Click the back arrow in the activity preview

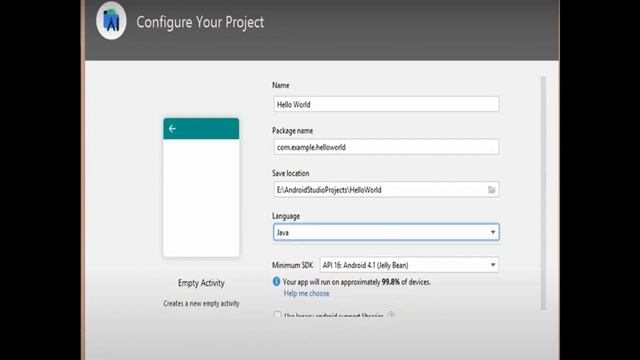click(x=172, y=129)
